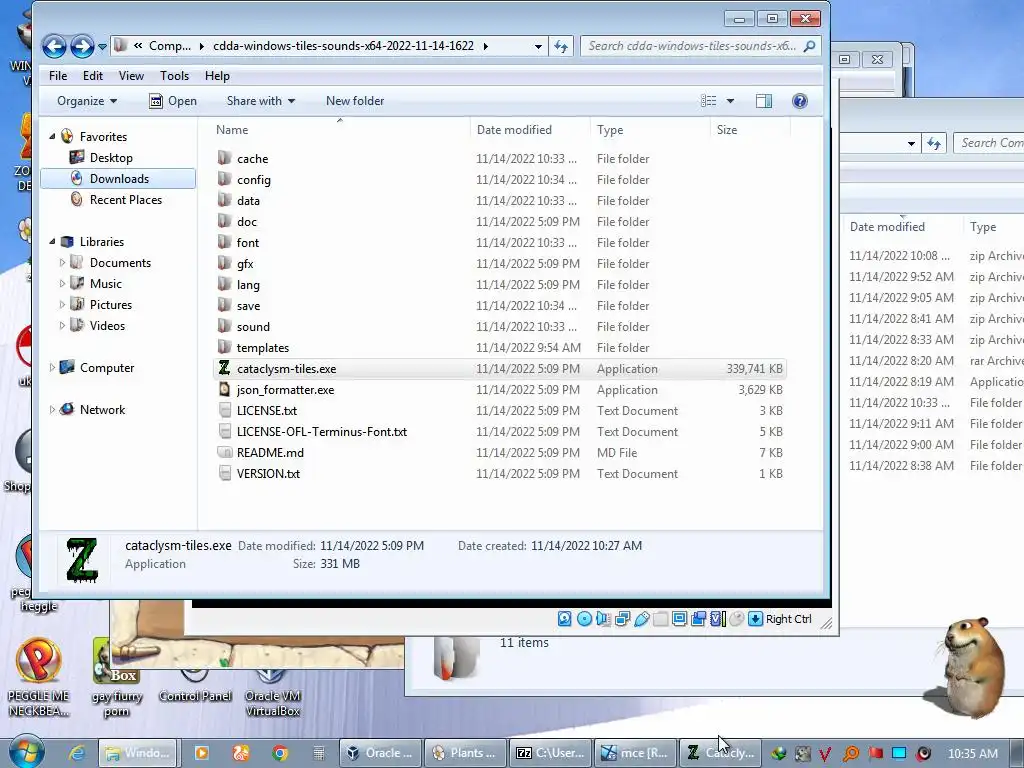Viewport: 1024px width, 768px height.
Task: Open the Help menu
Action: [217, 76]
